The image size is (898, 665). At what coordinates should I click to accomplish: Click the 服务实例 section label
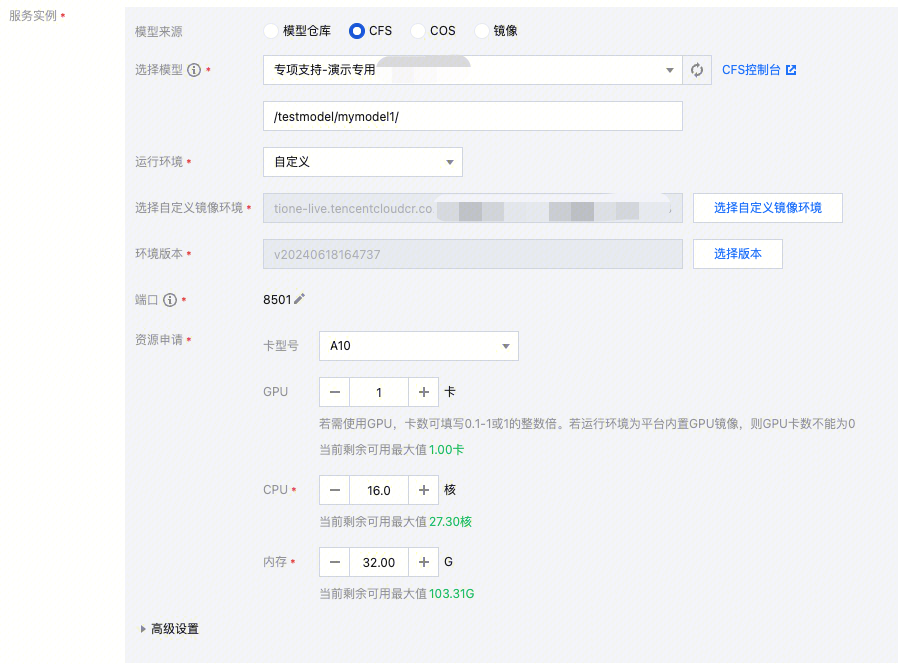point(33,16)
